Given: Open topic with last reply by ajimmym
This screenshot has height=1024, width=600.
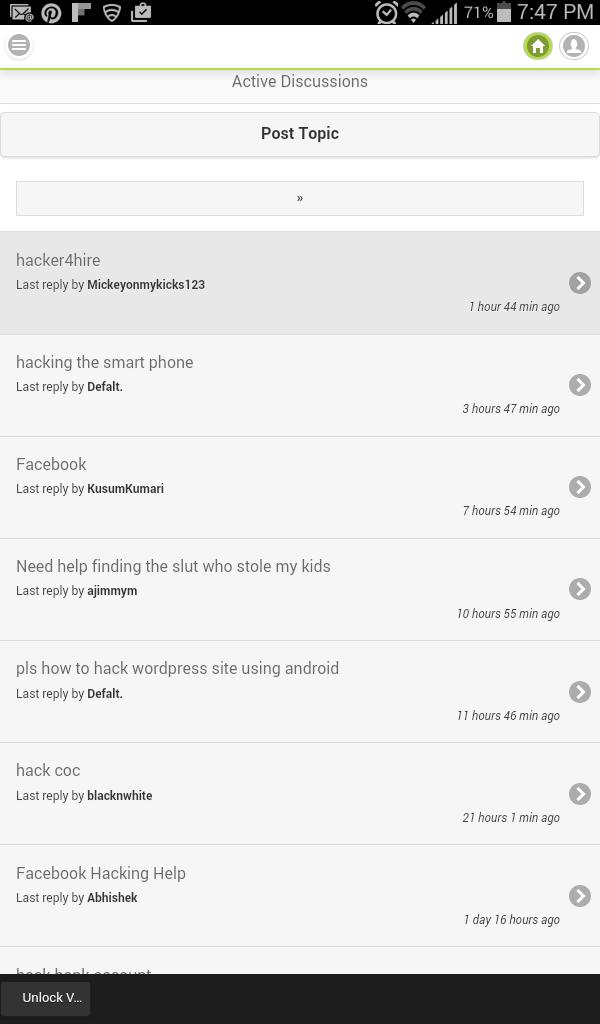Looking at the screenshot, I should point(173,566).
